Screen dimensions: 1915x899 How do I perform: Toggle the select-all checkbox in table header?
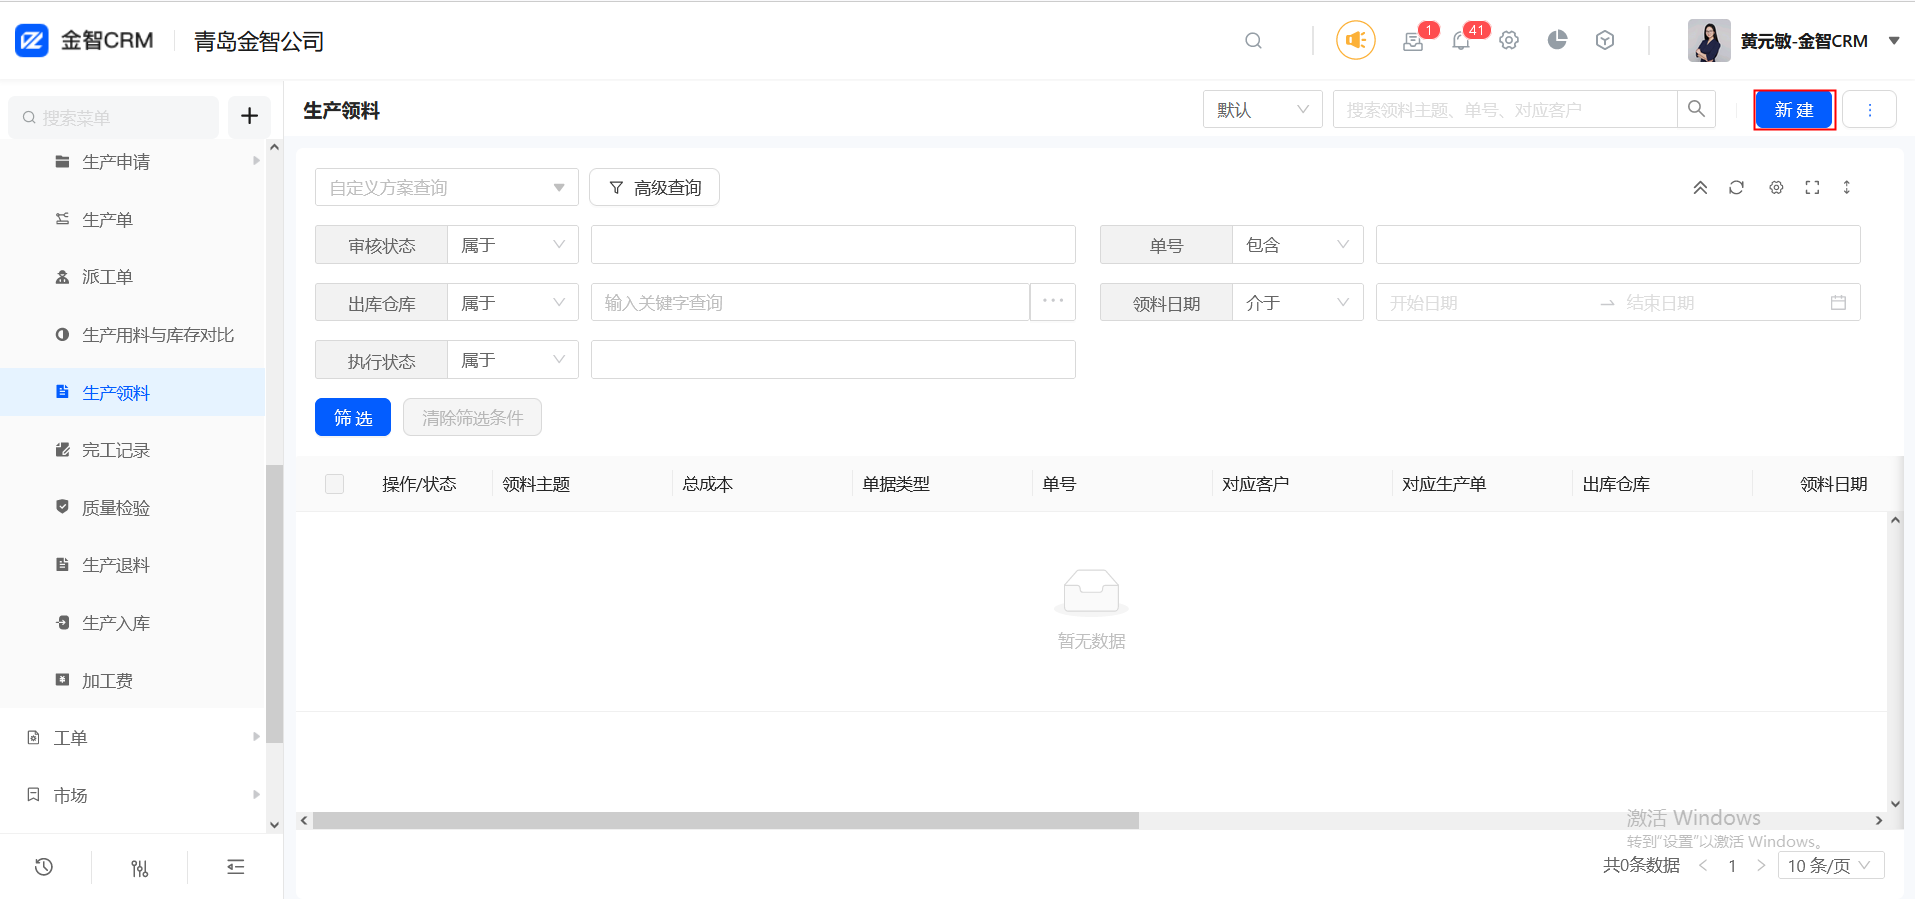click(x=335, y=484)
